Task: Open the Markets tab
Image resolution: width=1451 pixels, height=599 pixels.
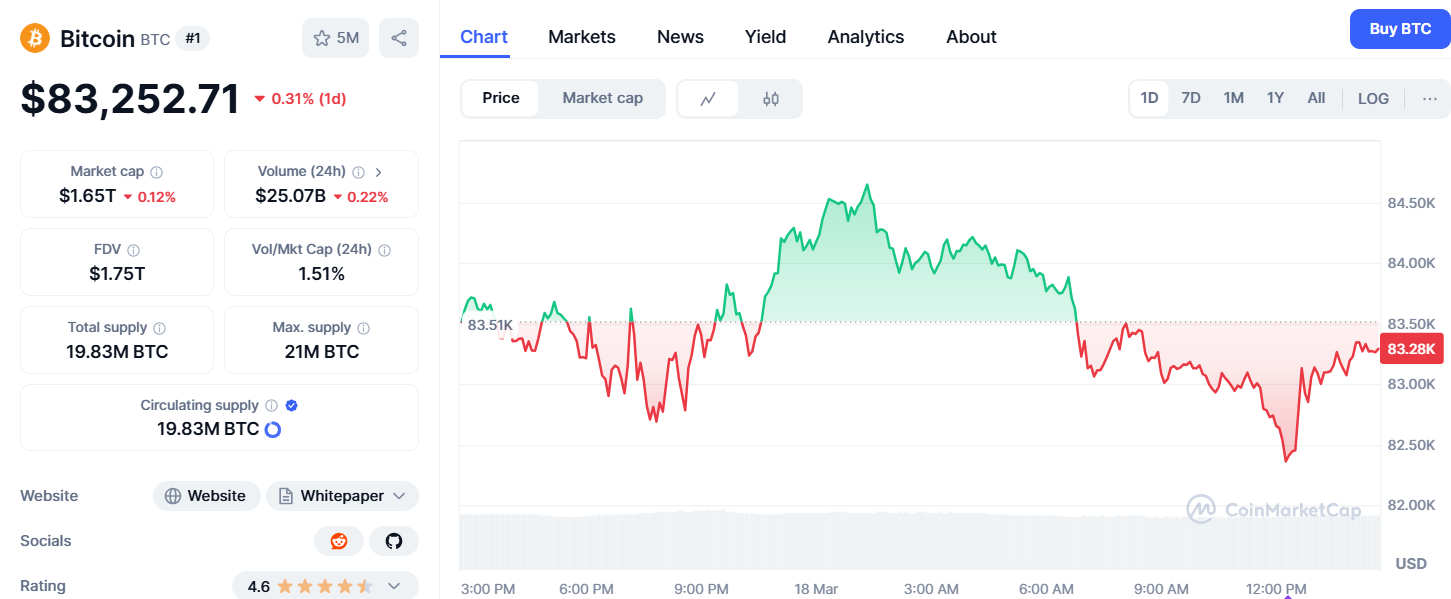Action: (582, 37)
